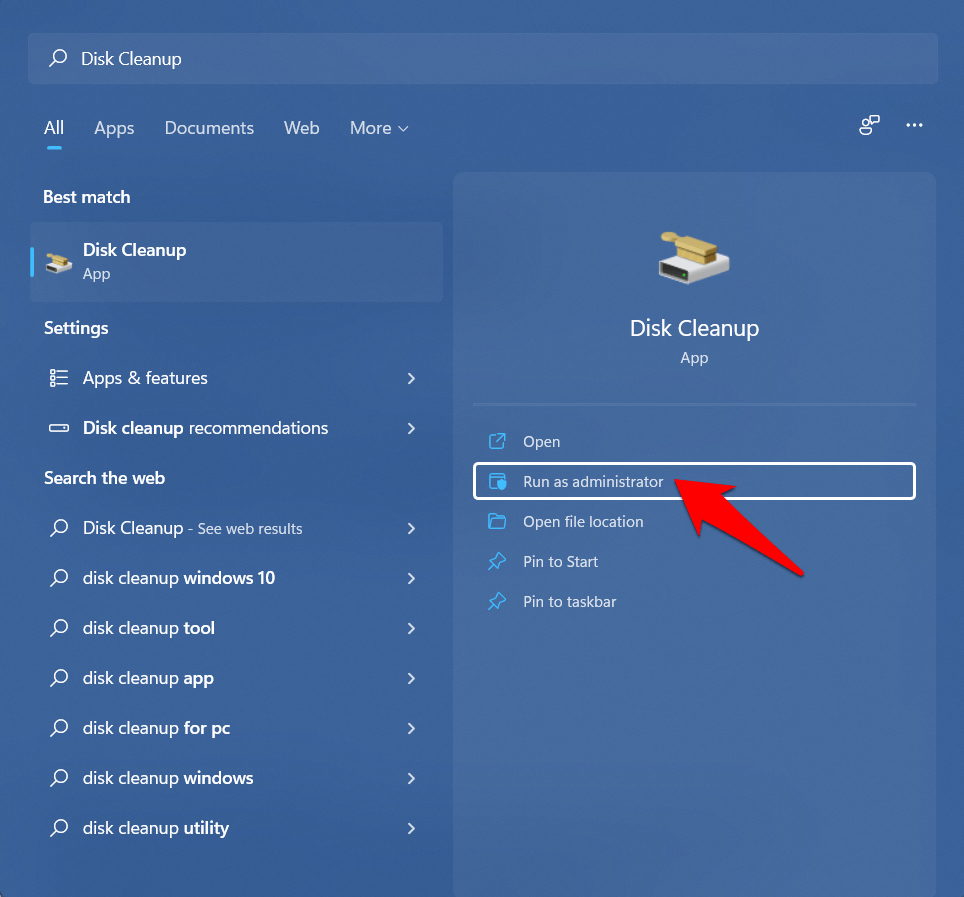Click the Open file location folder icon

[x=497, y=522]
